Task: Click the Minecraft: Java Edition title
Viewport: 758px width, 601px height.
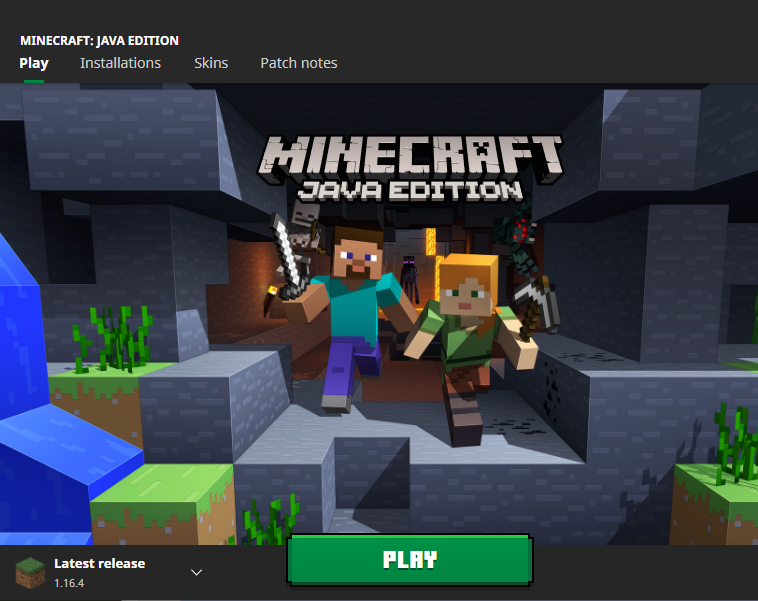Action: [x=99, y=41]
